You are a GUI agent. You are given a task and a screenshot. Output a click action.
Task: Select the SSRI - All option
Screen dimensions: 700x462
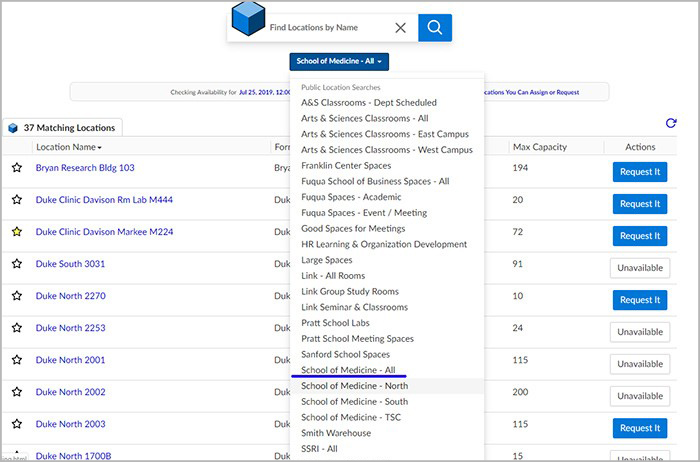319,449
